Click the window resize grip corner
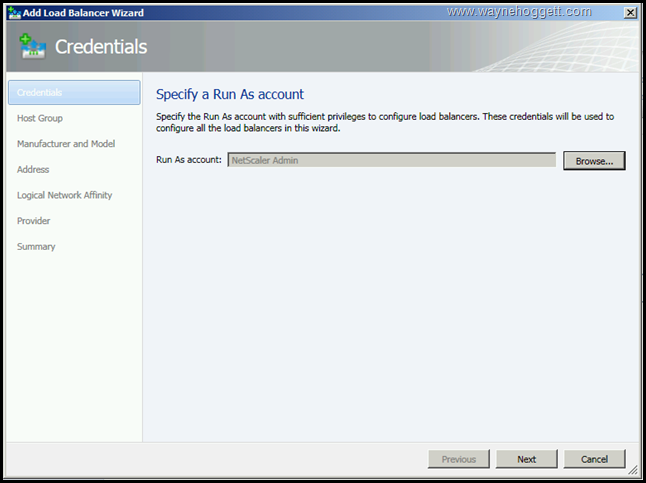The height and width of the screenshot is (483, 646). [633, 469]
